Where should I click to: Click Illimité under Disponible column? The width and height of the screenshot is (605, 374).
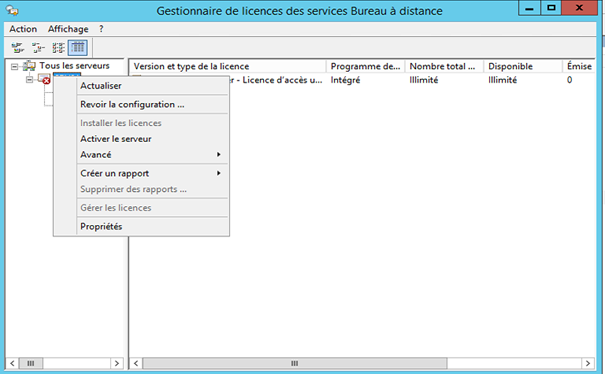(x=502, y=80)
